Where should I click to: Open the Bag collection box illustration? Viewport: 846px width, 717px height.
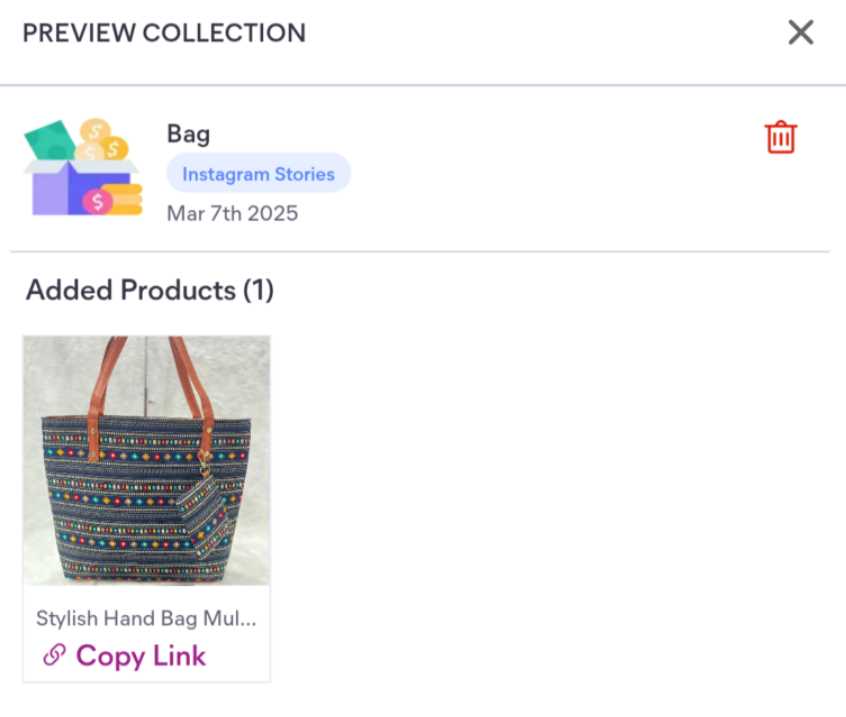tap(83, 167)
